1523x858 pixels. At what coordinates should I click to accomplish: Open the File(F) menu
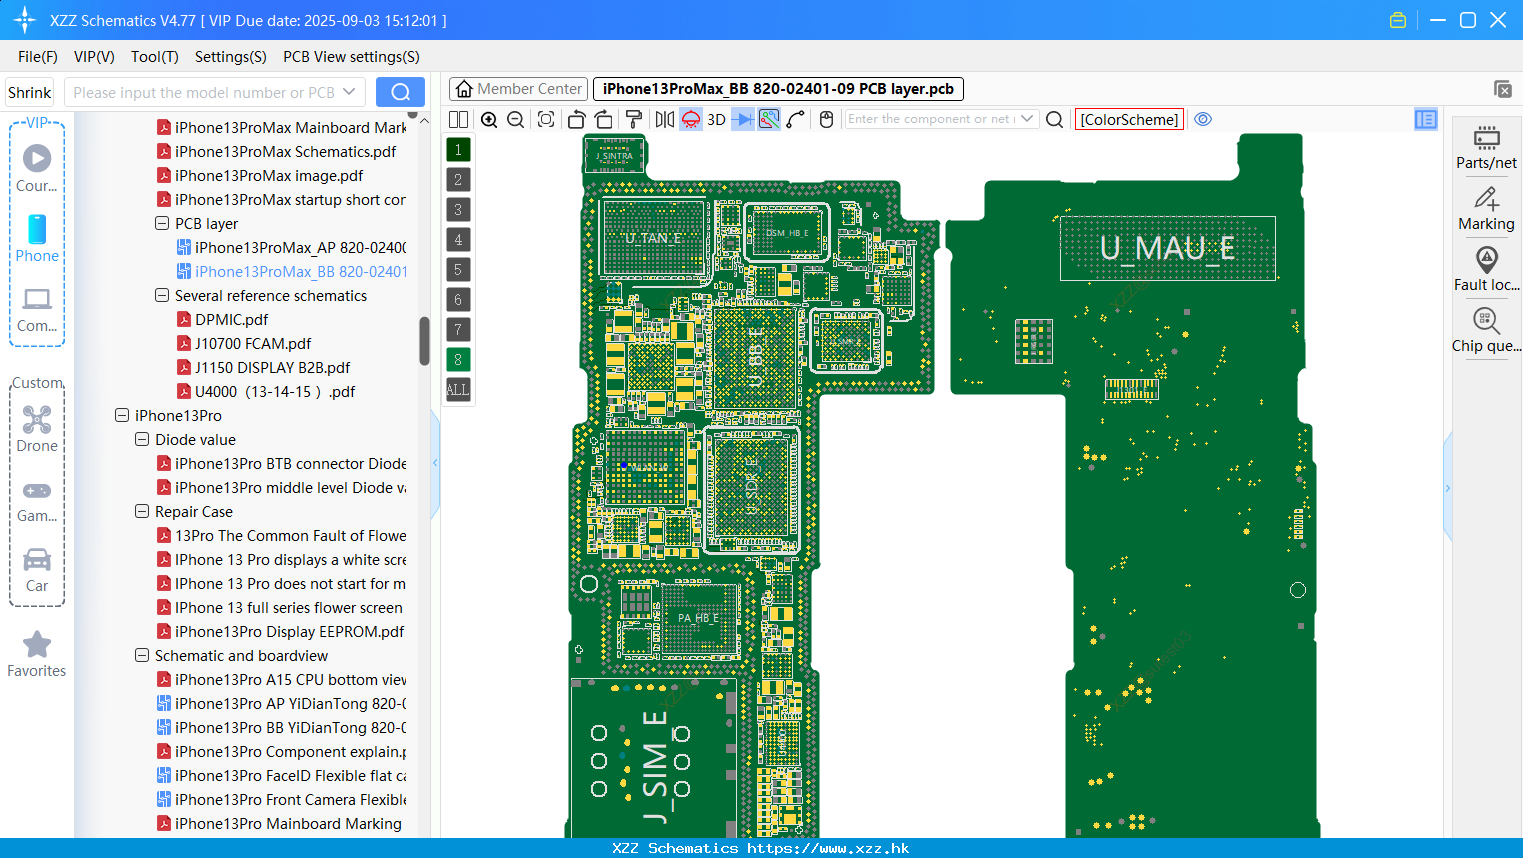click(38, 57)
